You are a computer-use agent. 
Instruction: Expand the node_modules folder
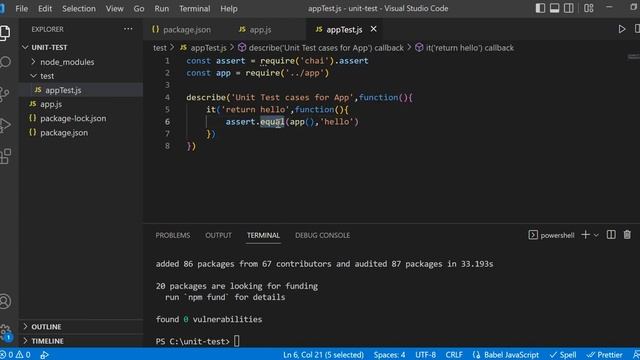[67, 62]
